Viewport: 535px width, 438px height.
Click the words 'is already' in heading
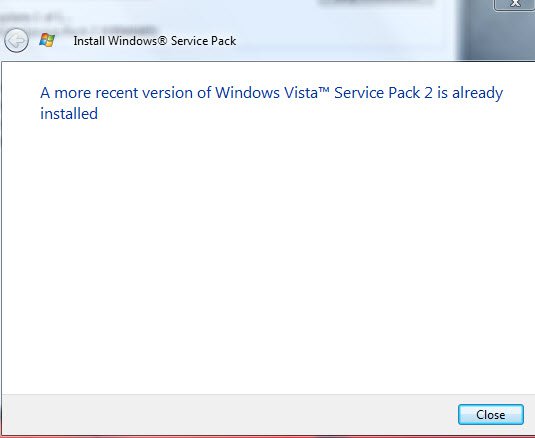tap(470, 93)
